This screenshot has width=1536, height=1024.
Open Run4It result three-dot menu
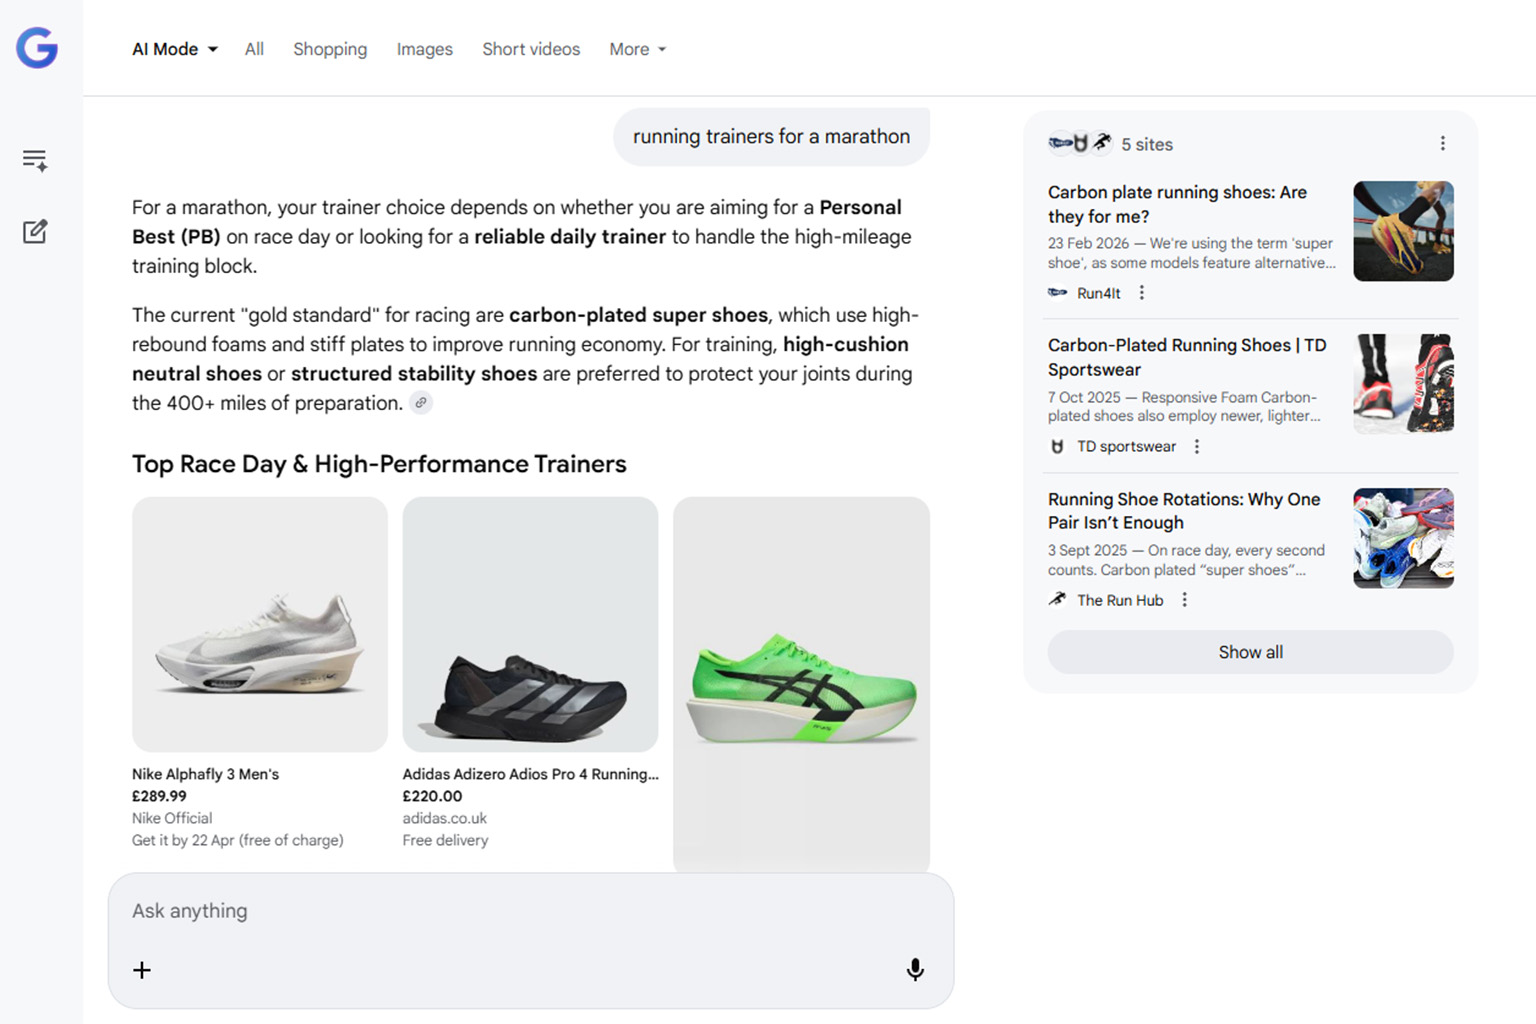coord(1142,293)
